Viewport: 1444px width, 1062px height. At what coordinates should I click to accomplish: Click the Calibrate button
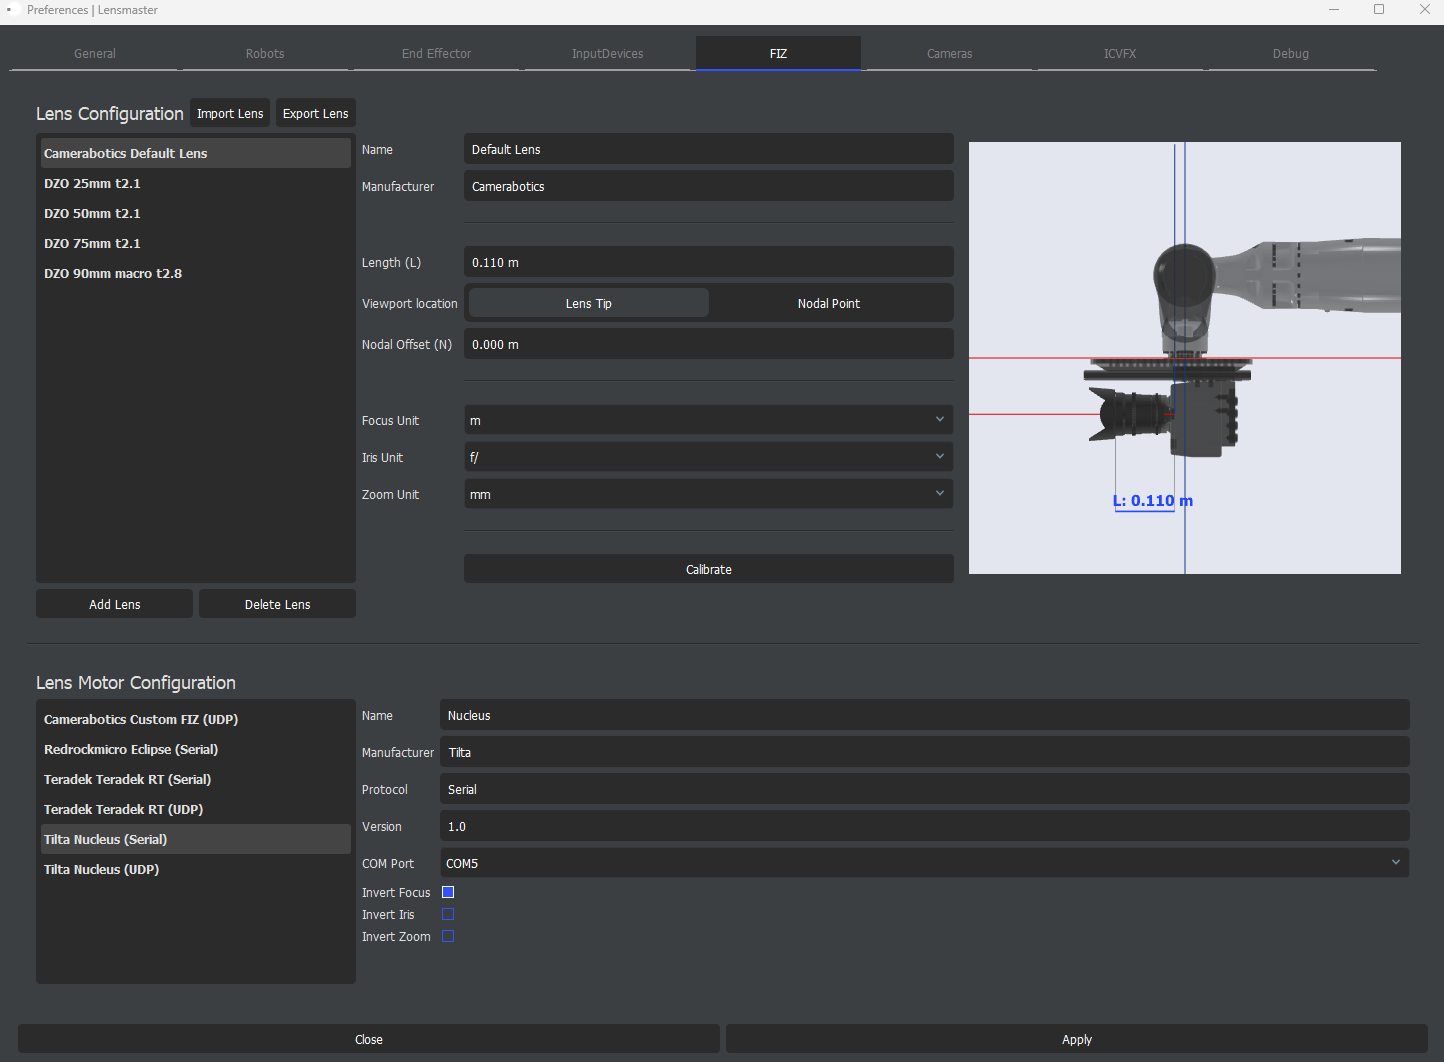[x=709, y=569]
